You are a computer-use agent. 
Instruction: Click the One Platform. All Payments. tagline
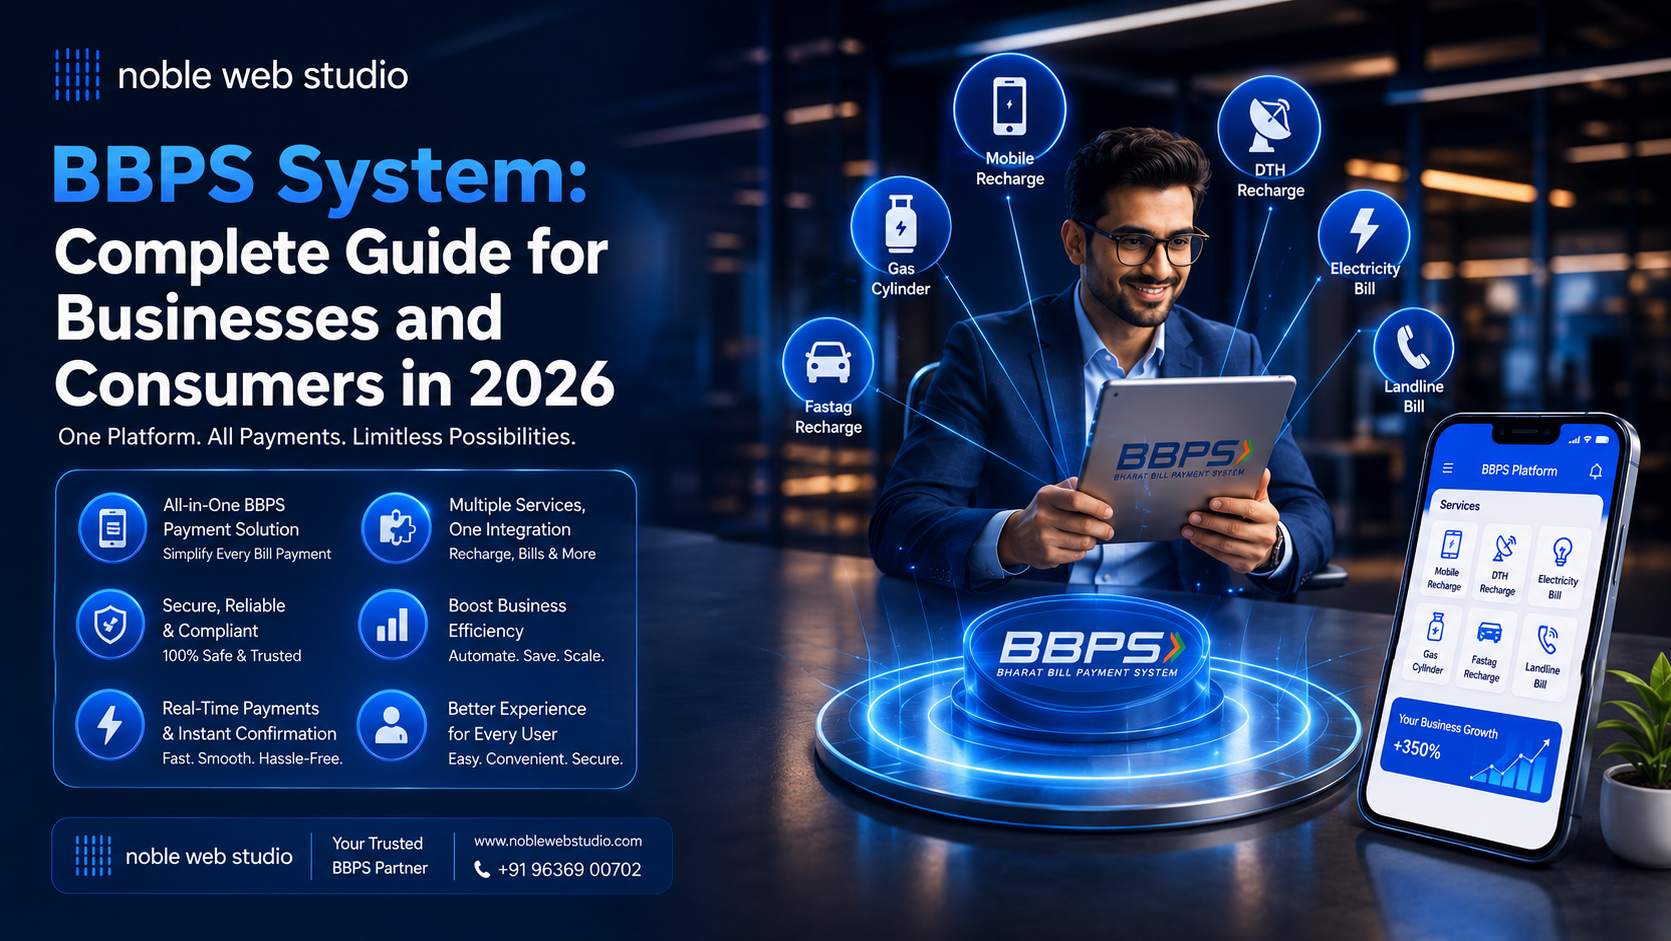click(317, 436)
